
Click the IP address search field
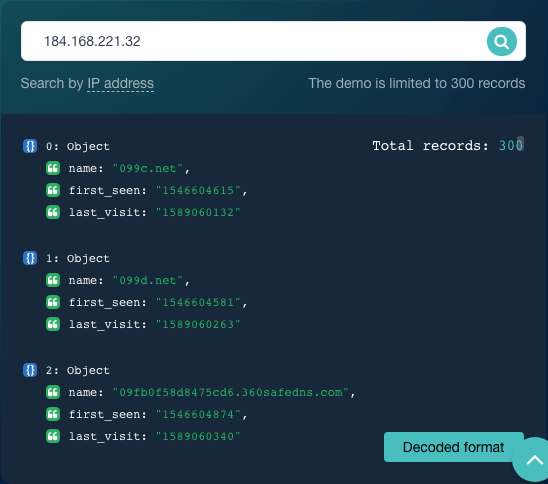click(x=273, y=41)
